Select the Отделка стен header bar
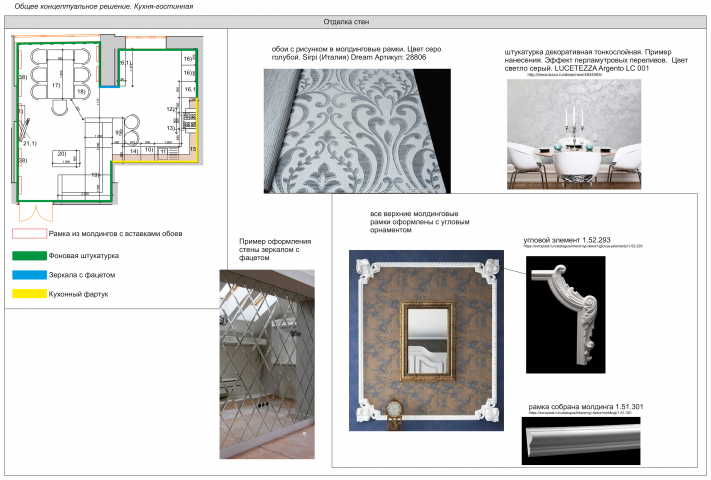The height and width of the screenshot is (480, 711). [355, 22]
